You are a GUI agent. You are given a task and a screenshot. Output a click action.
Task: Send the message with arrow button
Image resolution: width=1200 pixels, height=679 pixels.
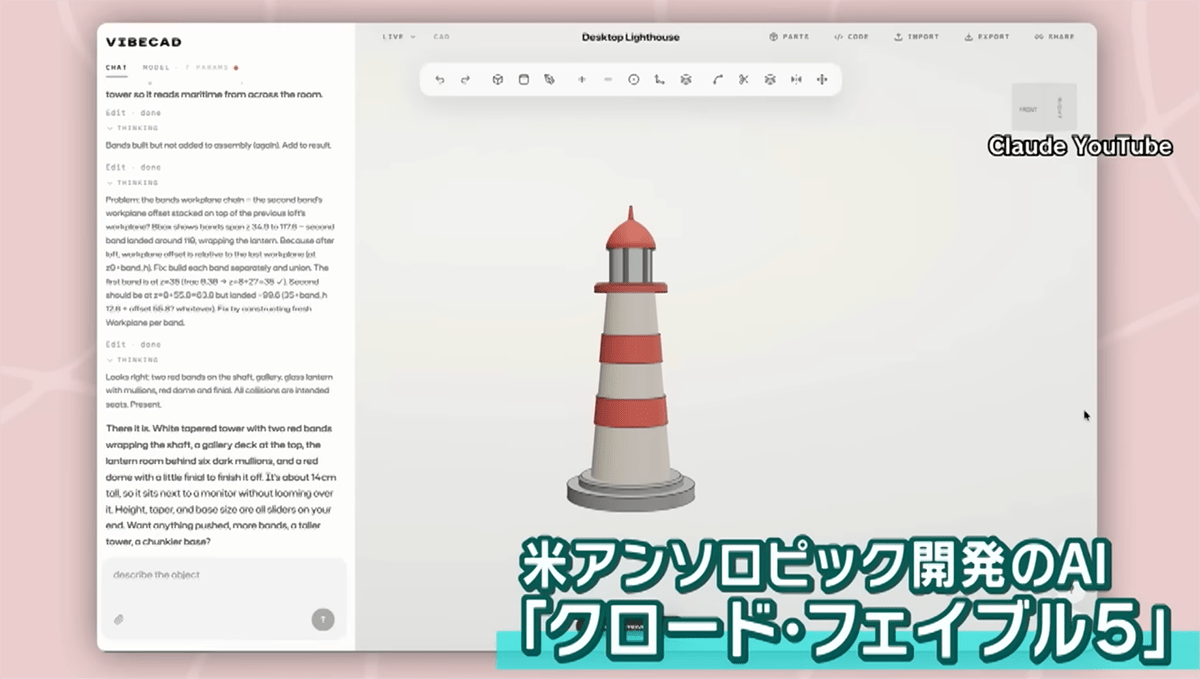[x=323, y=619]
